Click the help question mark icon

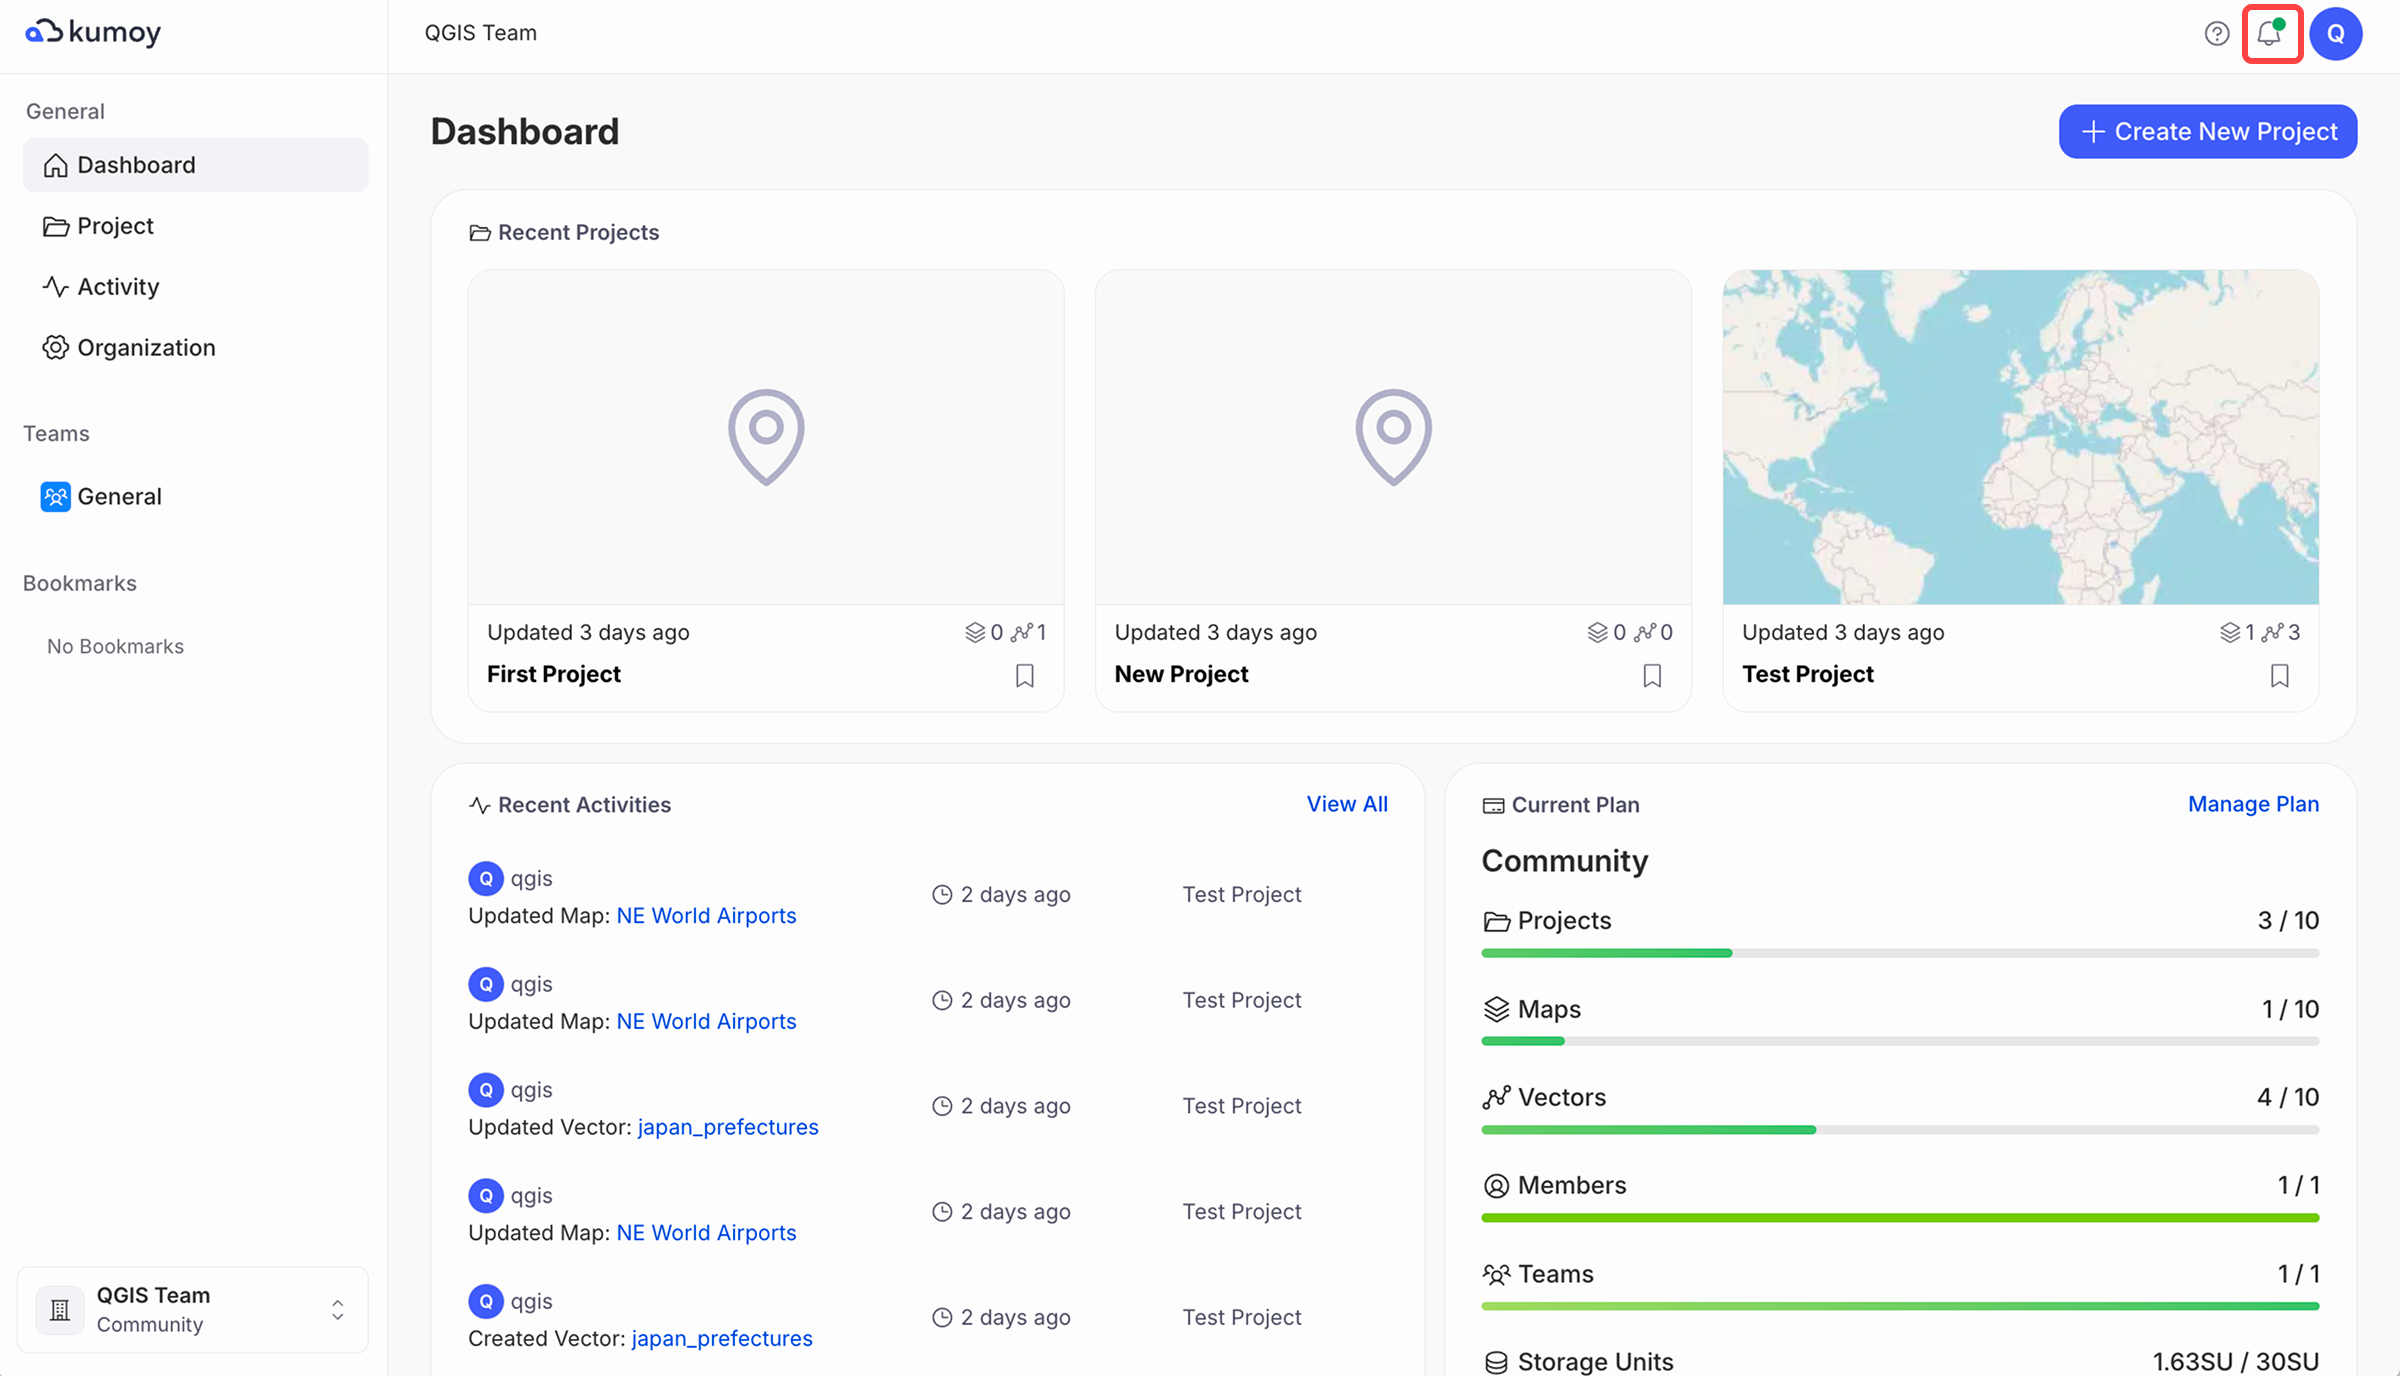(2216, 34)
